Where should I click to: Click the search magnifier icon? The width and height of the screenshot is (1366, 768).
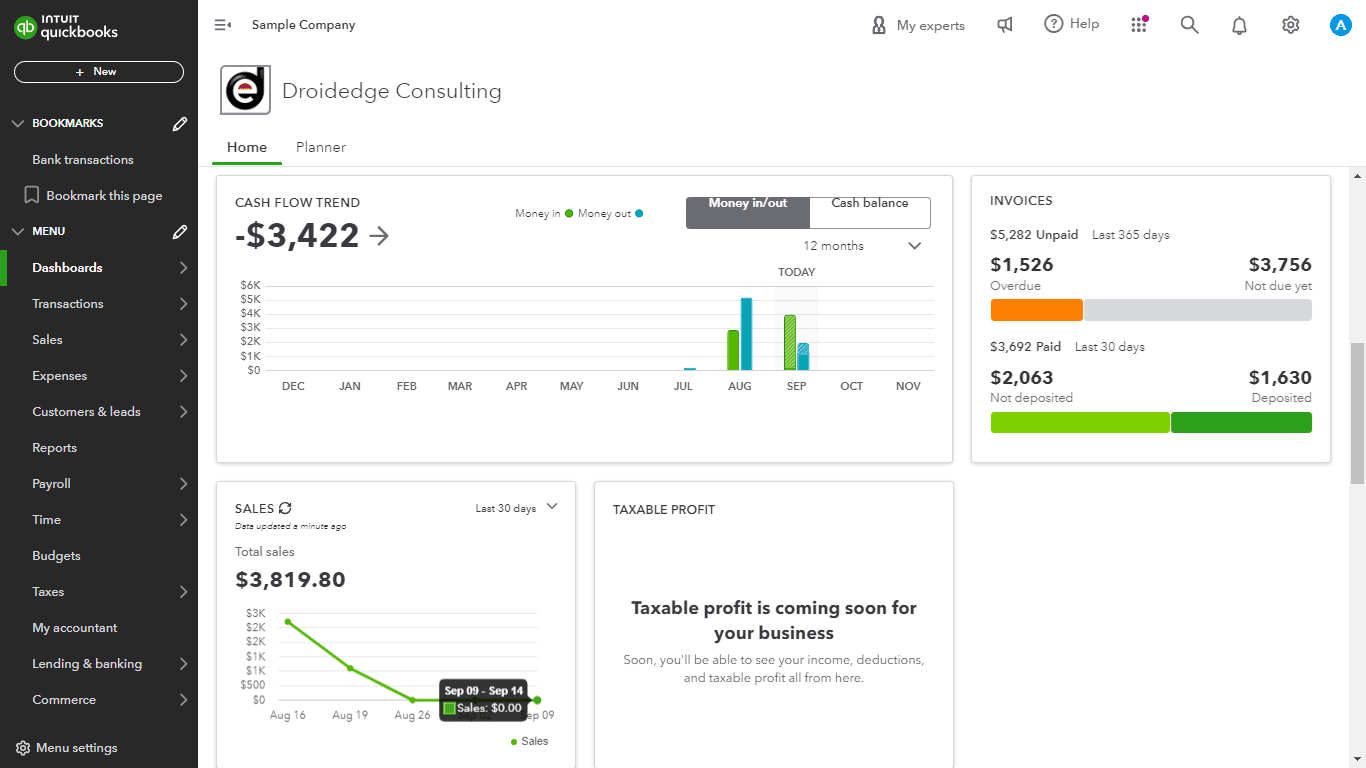click(1189, 25)
